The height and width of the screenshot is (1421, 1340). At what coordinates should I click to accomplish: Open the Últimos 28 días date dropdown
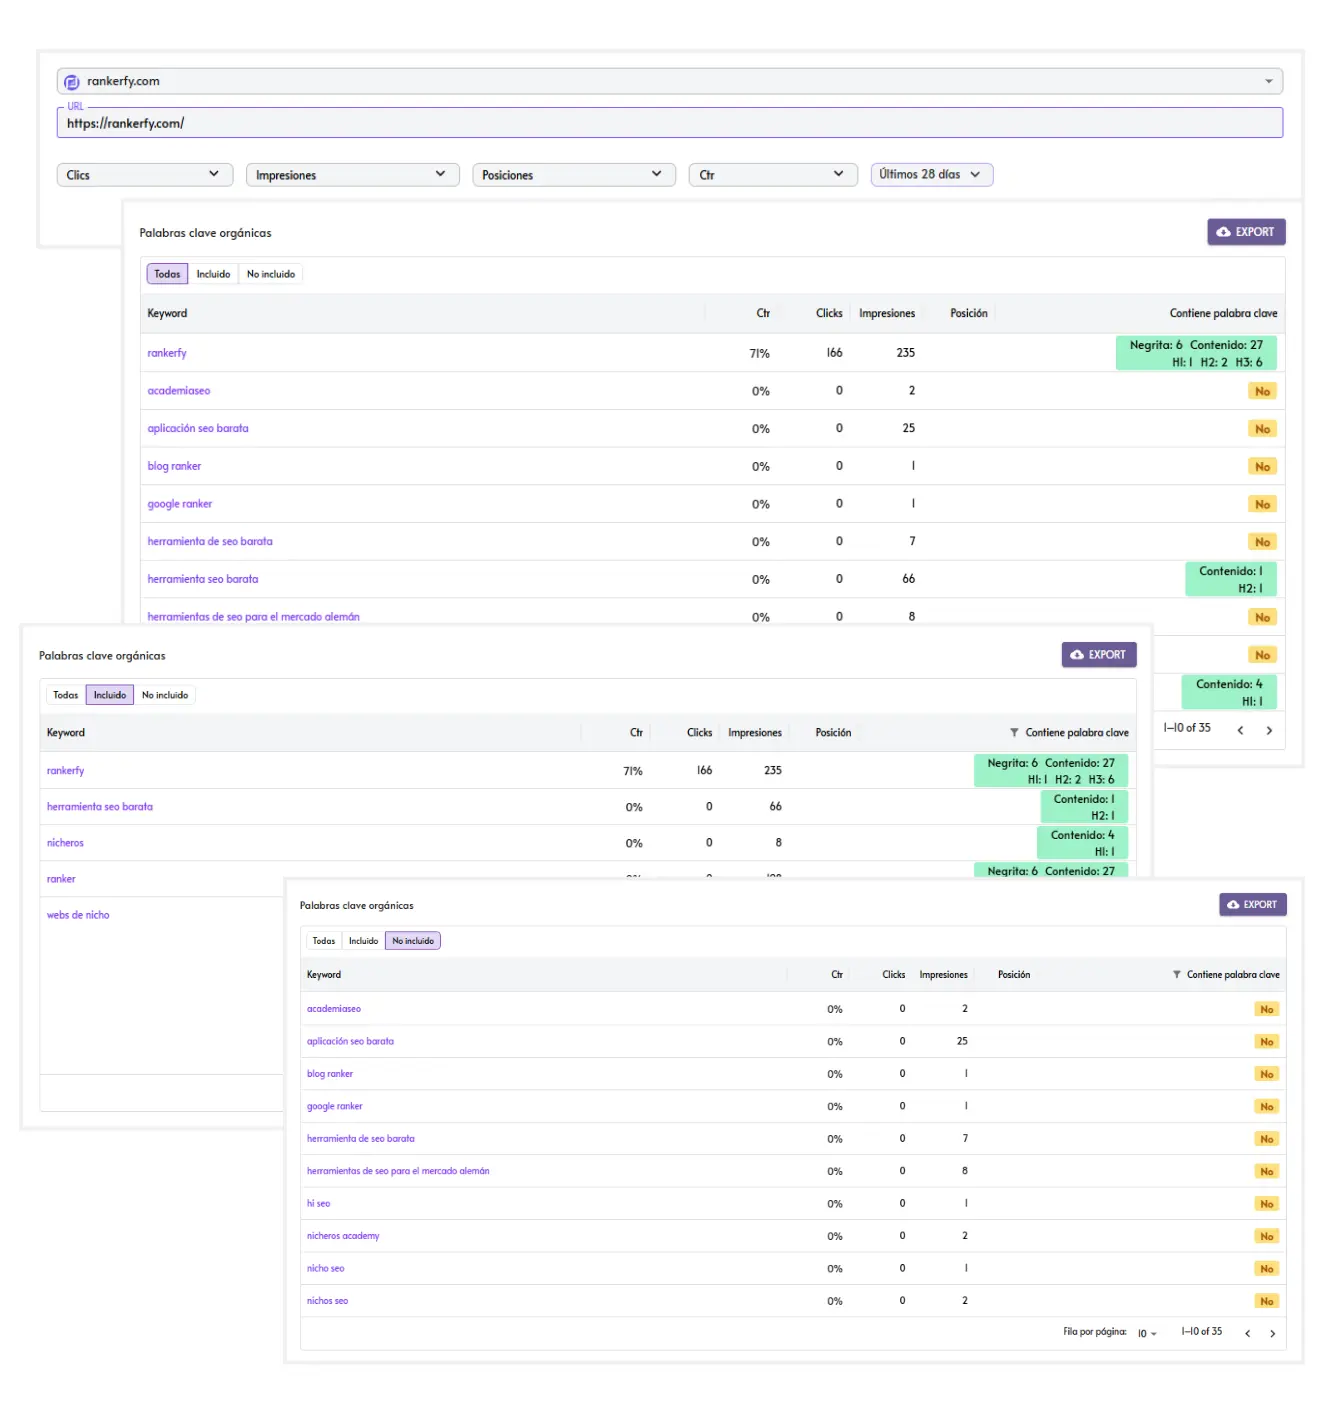point(931,175)
